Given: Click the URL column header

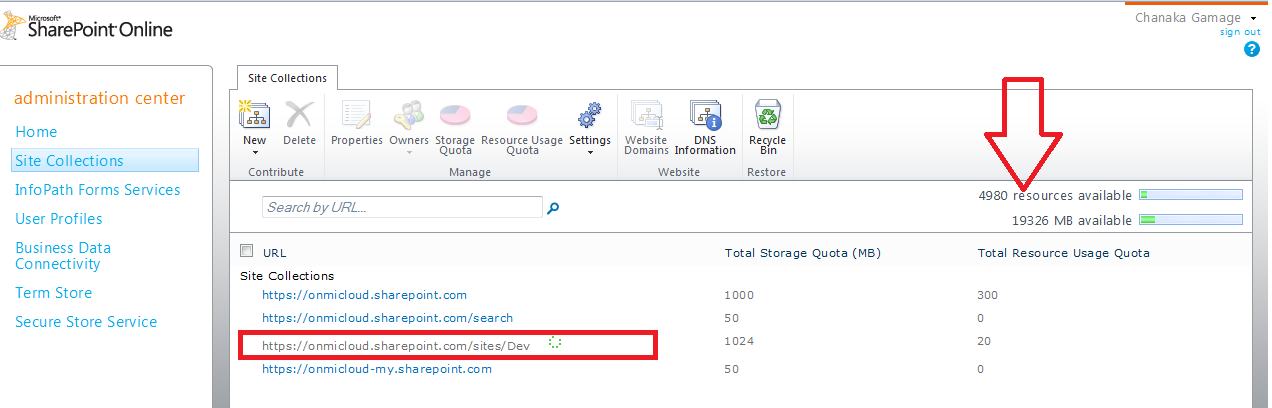Looking at the screenshot, I should click(275, 253).
